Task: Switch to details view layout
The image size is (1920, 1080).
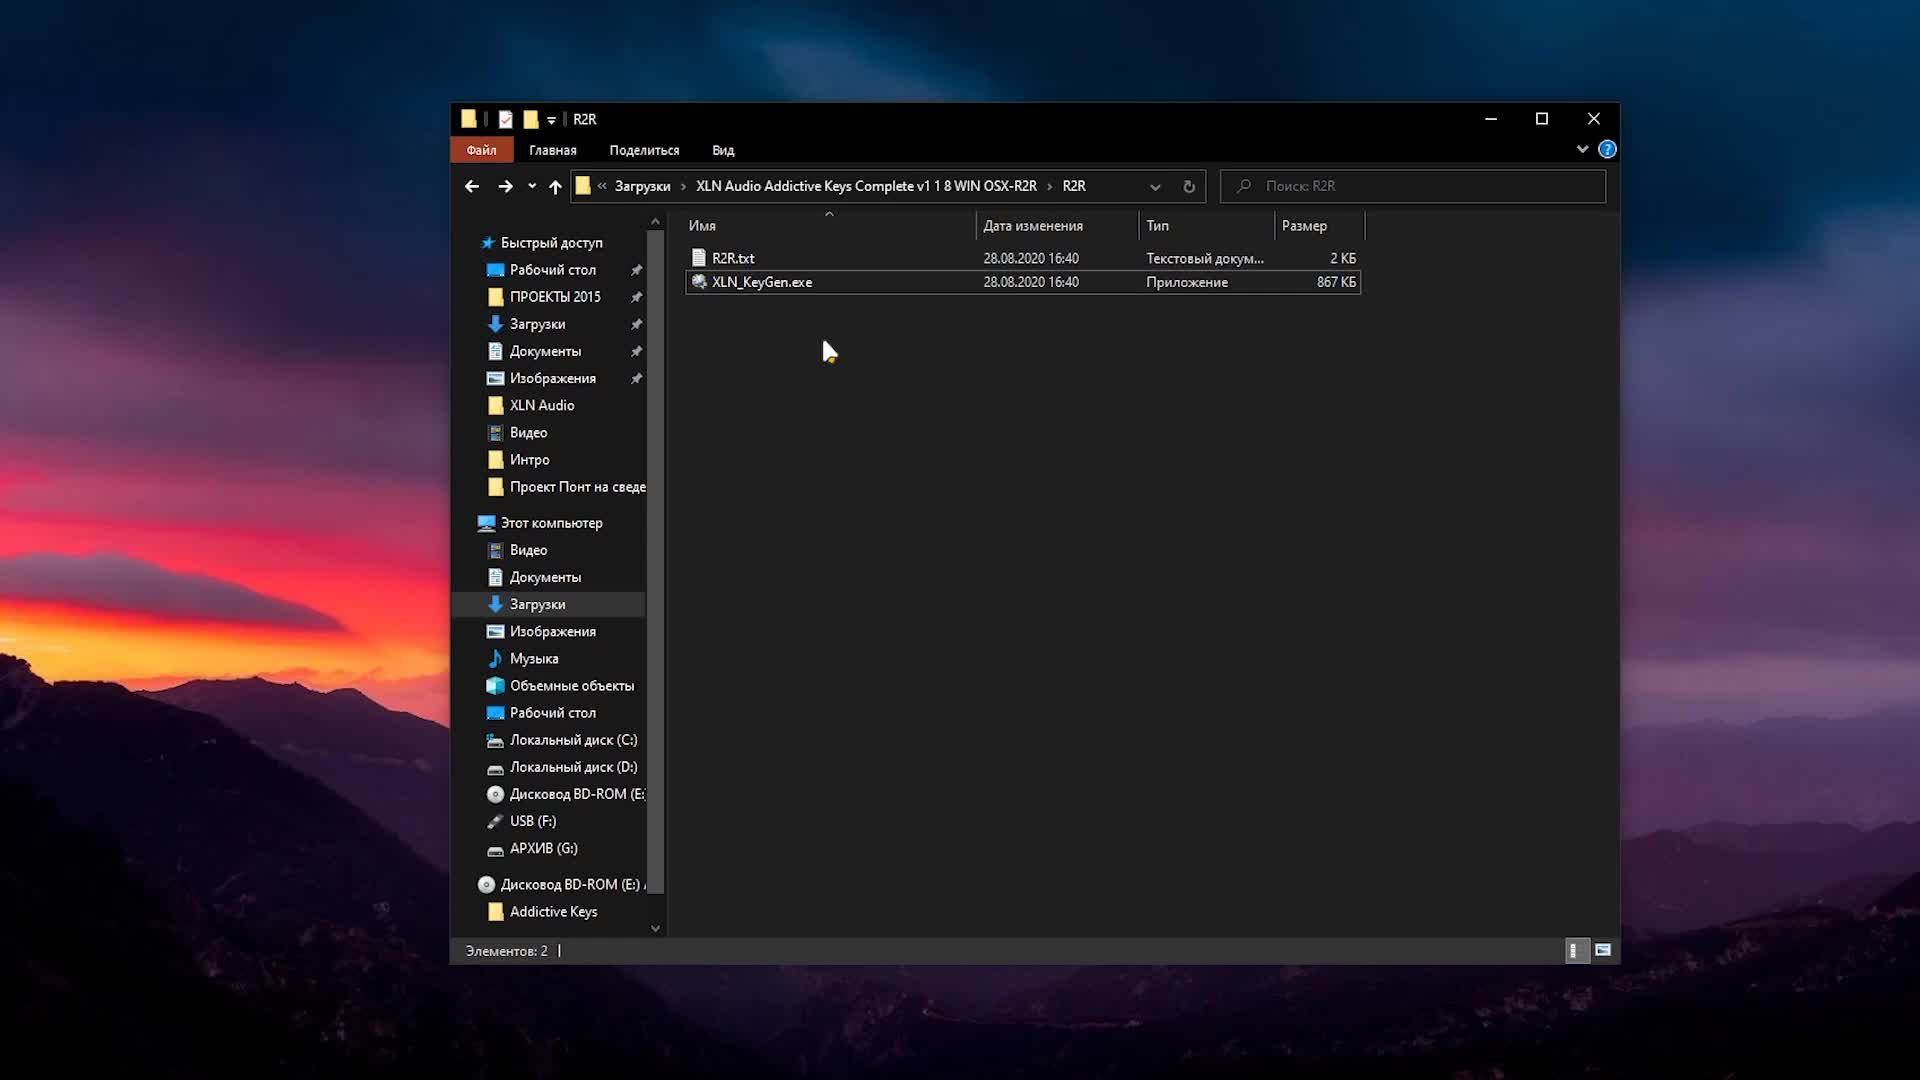Action: 1576,949
